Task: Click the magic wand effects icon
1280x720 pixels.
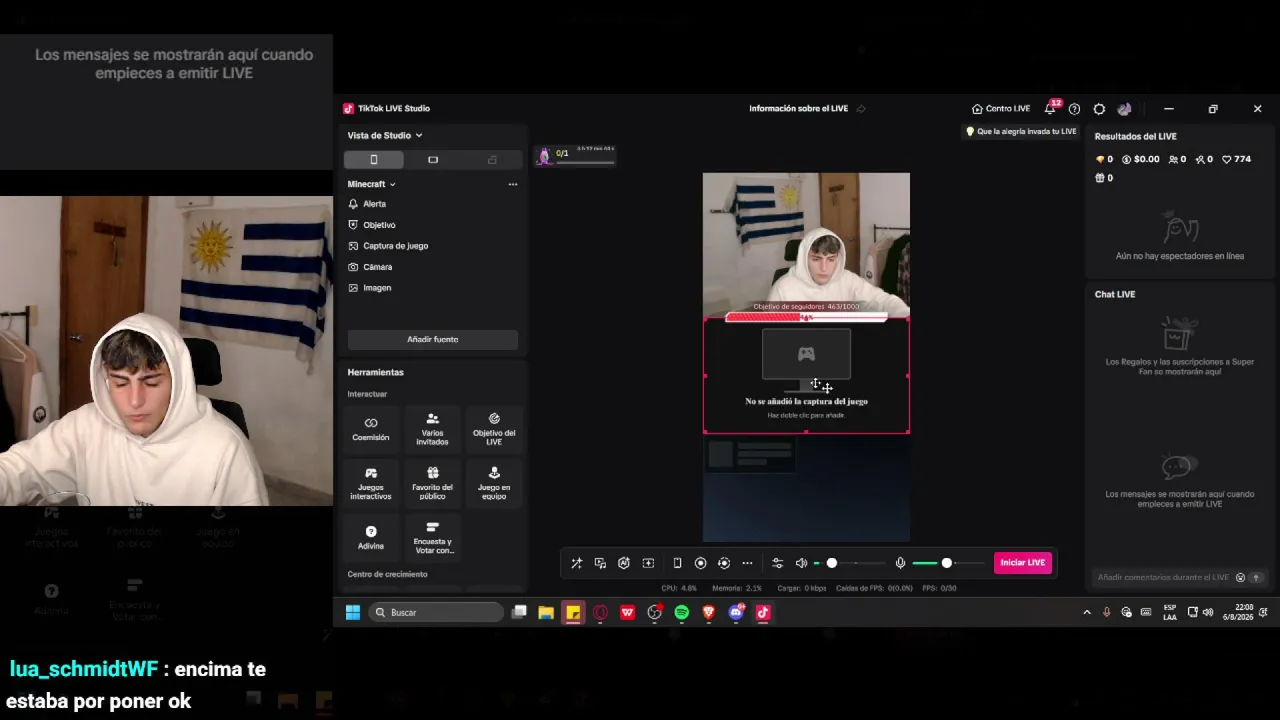Action: pos(576,563)
